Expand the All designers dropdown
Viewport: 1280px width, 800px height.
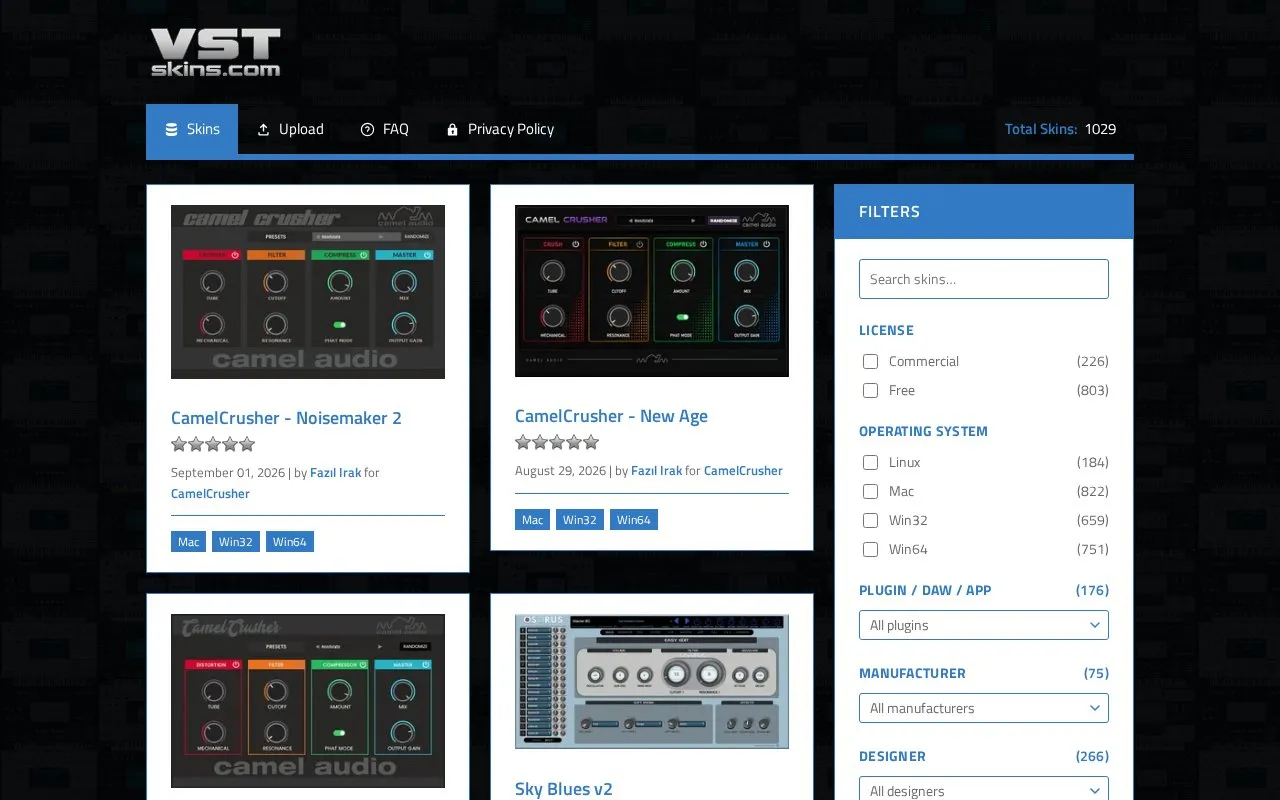pos(984,789)
